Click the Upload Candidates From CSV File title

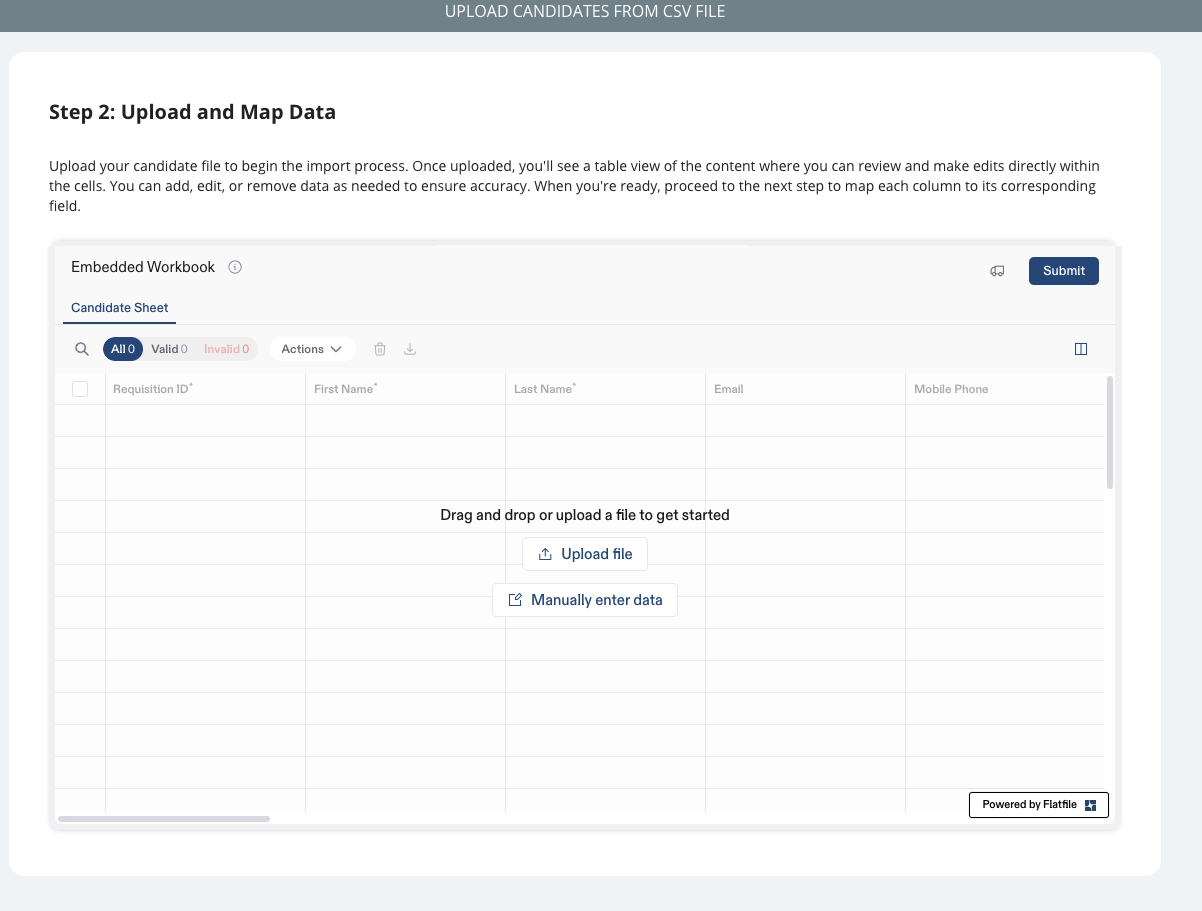(585, 12)
